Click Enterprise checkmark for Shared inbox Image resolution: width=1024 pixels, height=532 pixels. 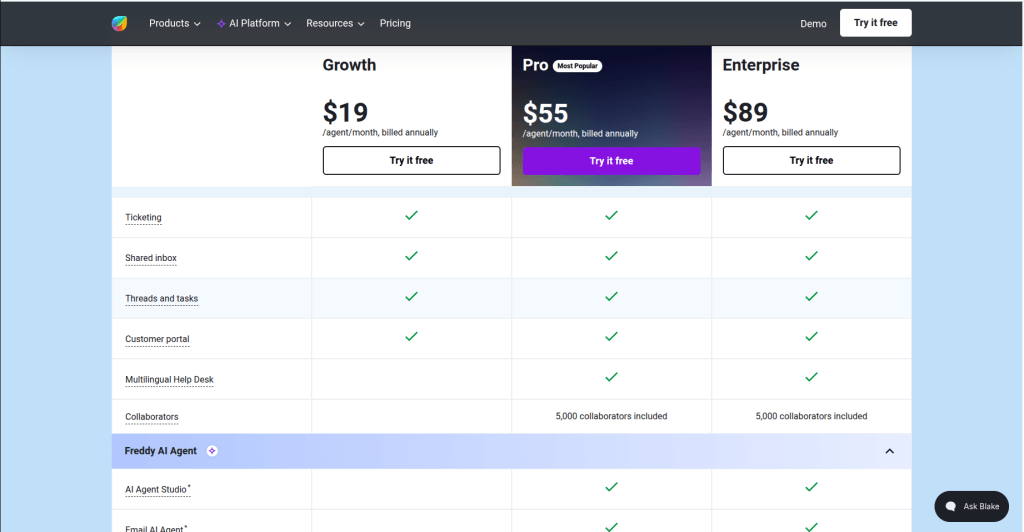(811, 256)
